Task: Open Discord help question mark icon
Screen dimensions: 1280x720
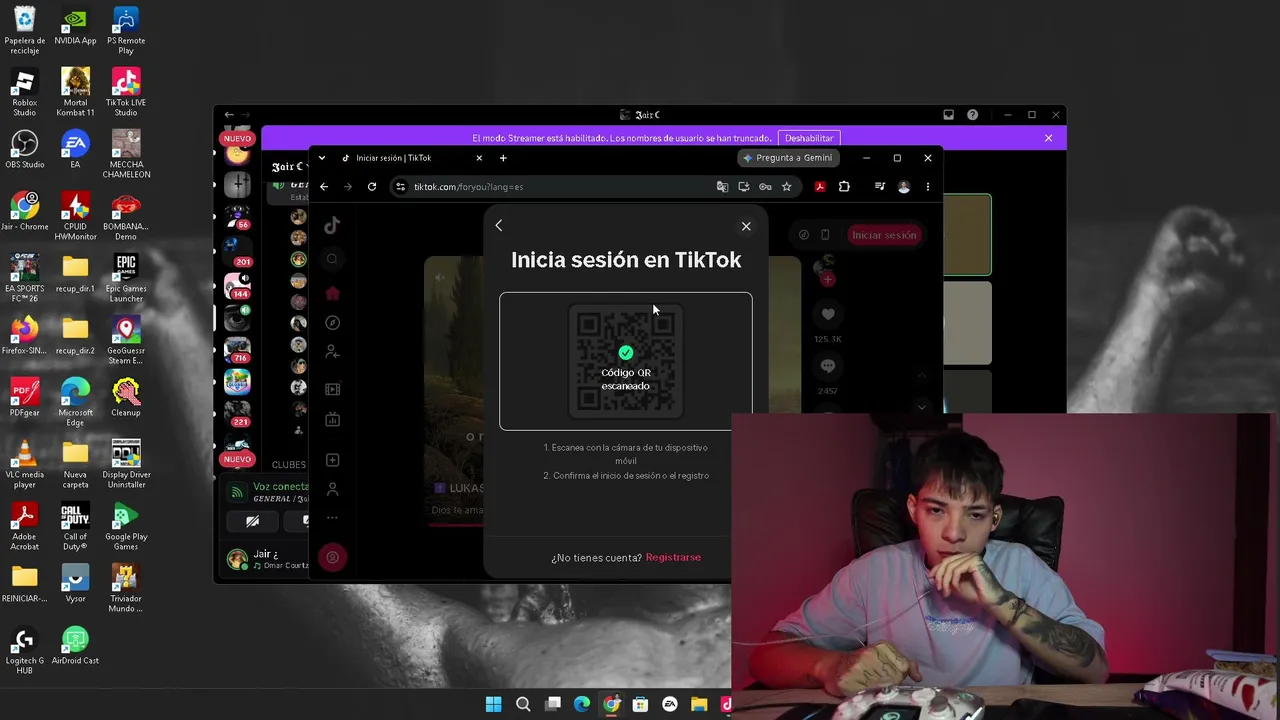Action: (972, 115)
